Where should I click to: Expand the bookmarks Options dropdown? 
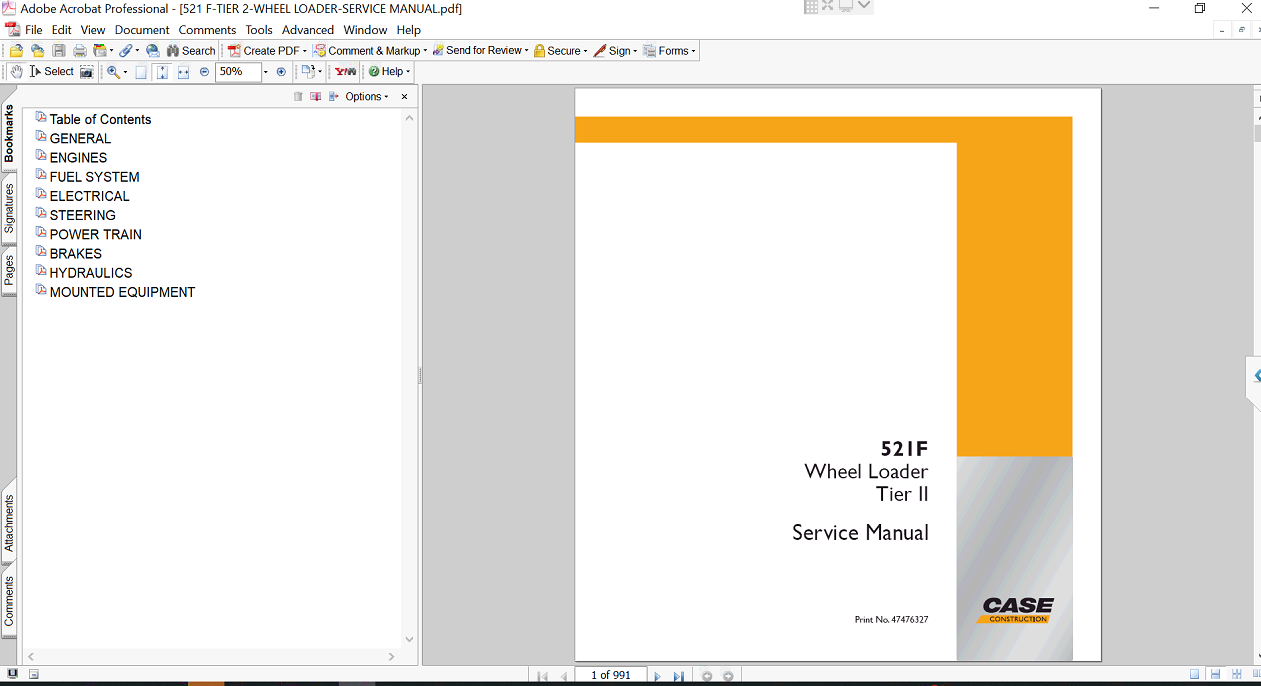point(366,97)
